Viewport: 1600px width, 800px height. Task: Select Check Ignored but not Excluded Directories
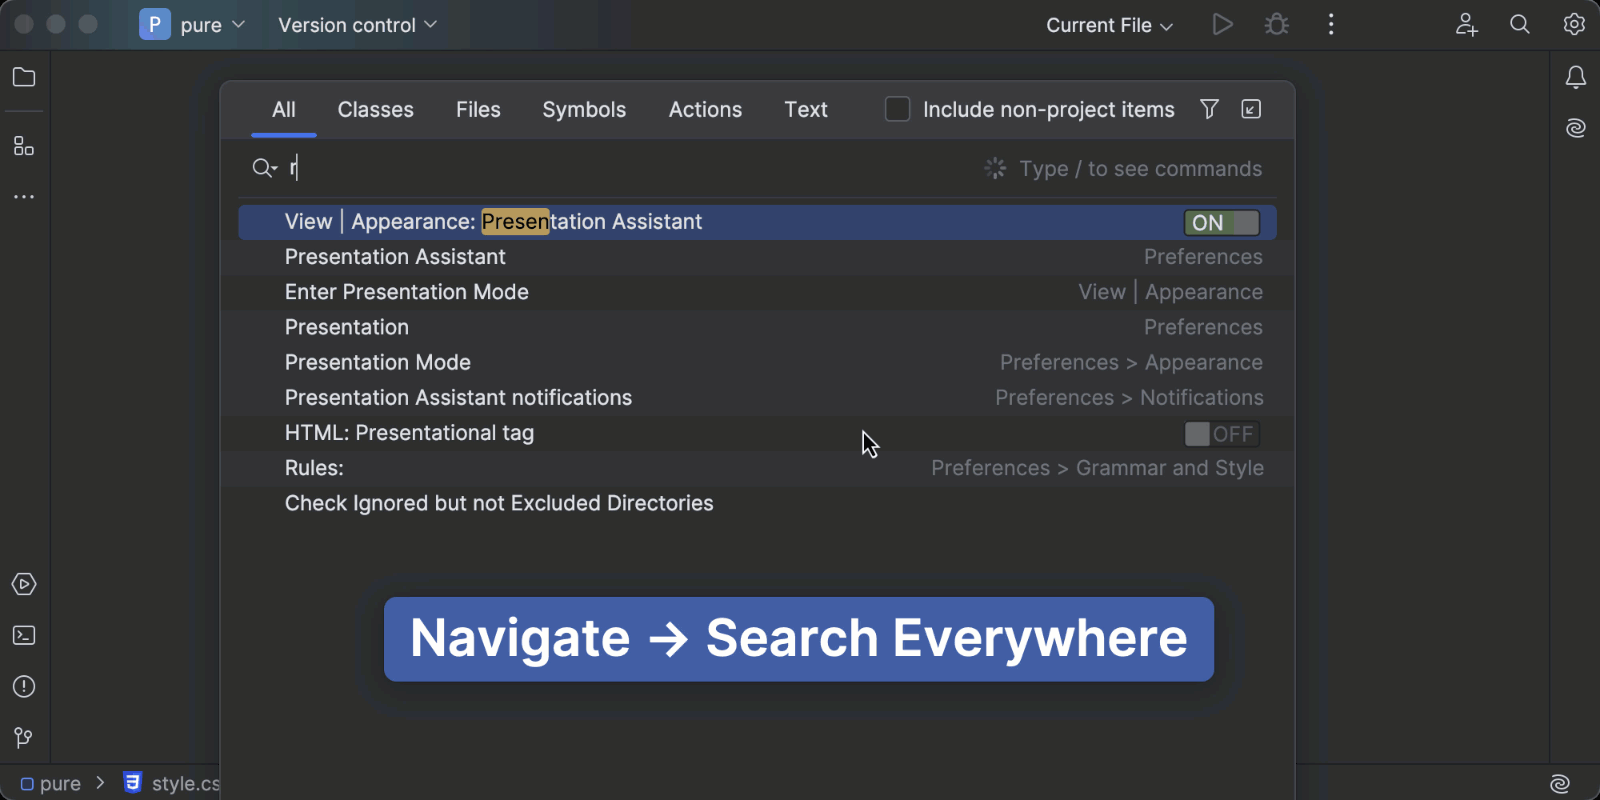pyautogui.click(x=757, y=503)
